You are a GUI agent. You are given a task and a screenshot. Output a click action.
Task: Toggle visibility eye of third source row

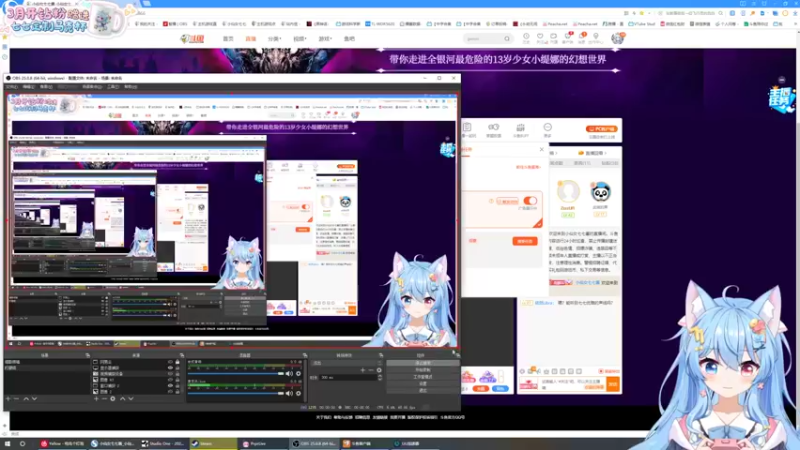170,374
